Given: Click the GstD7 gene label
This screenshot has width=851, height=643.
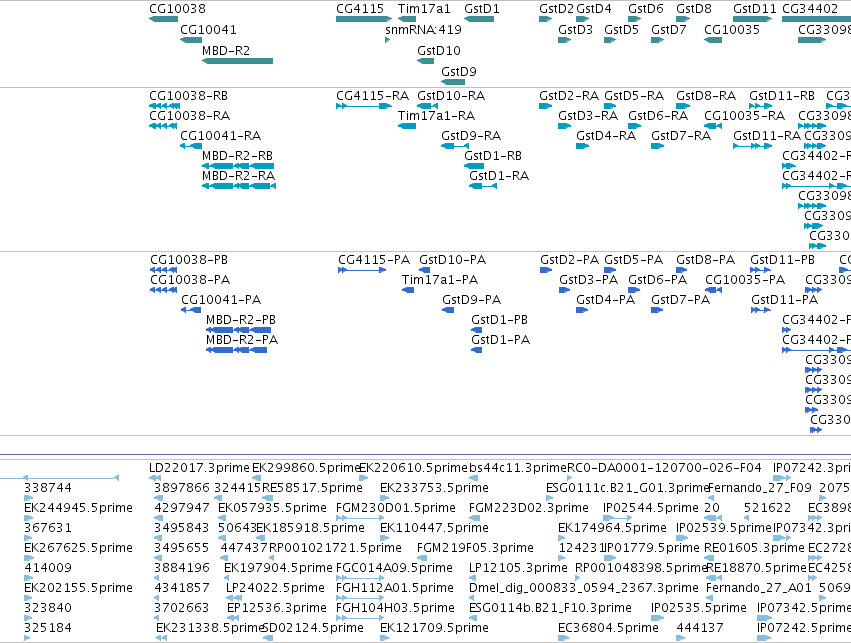Looking at the screenshot, I should pyautogui.click(x=669, y=30).
